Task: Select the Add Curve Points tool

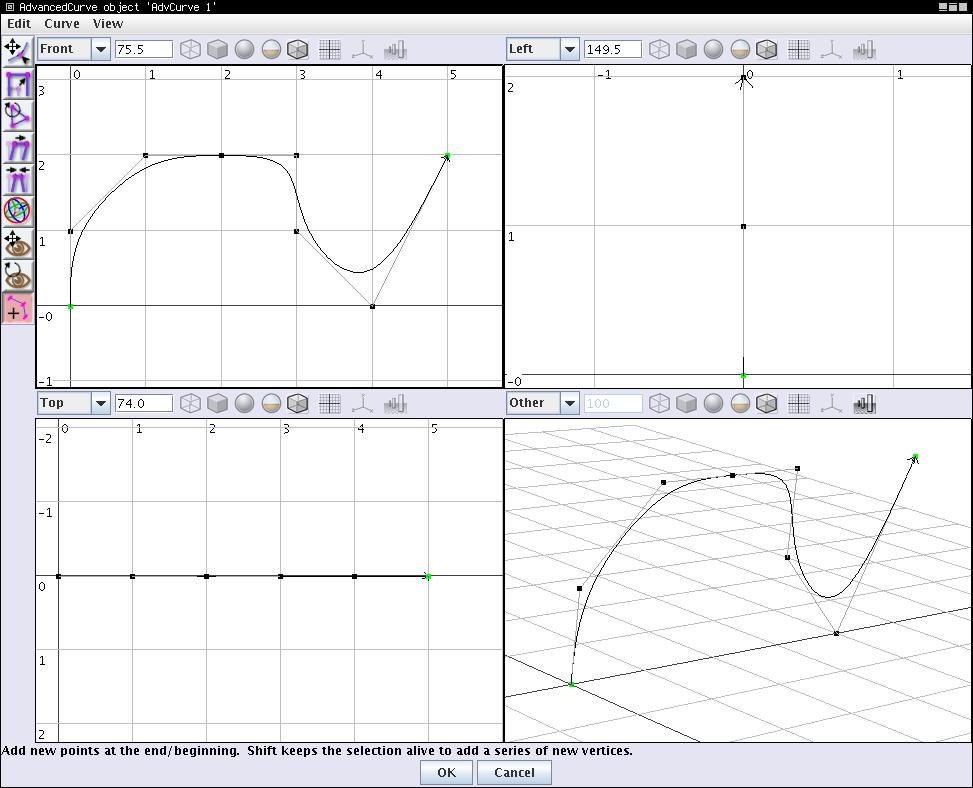Action: click(17, 308)
